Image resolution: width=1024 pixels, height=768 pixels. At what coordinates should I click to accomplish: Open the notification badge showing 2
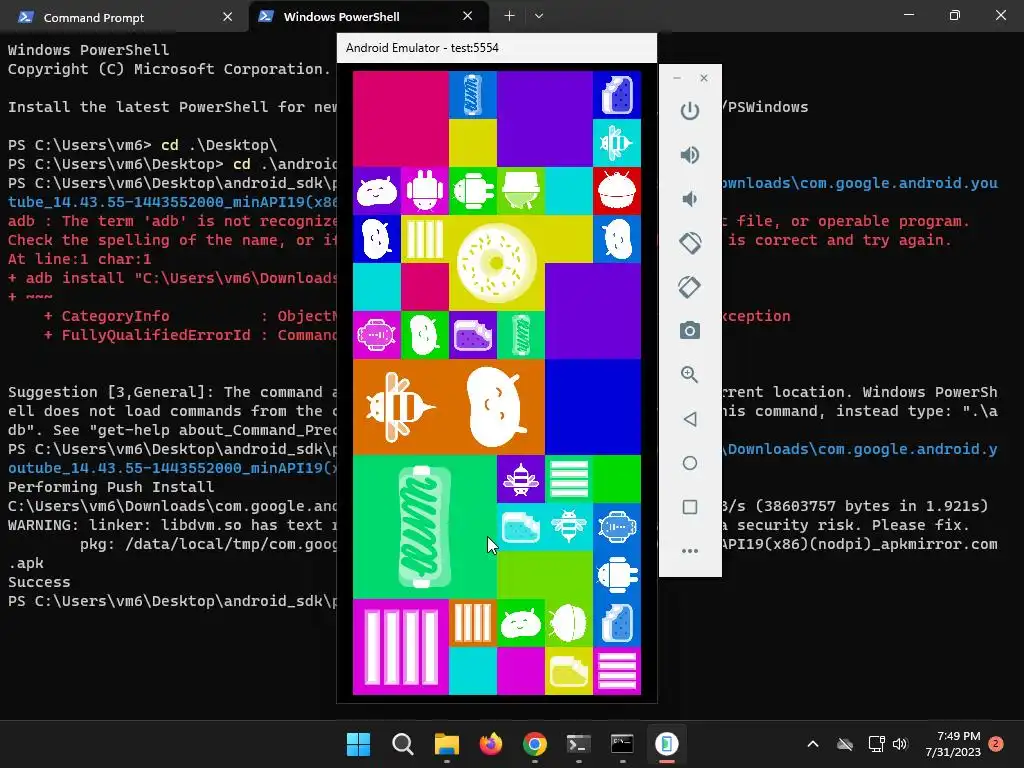[x=996, y=744]
